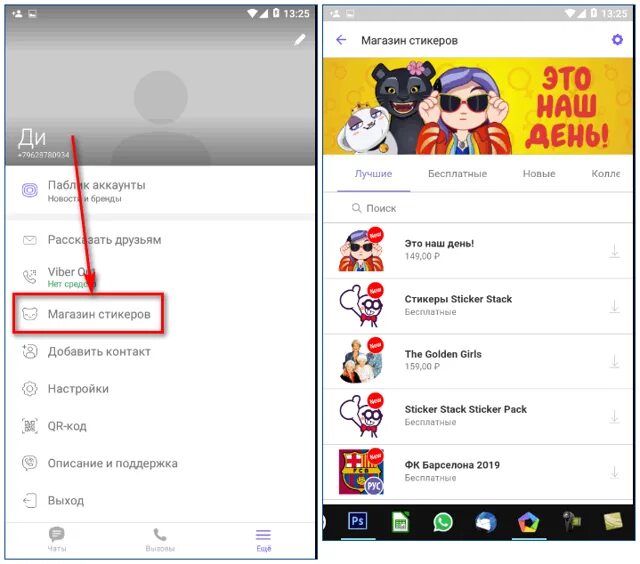Download Sticker Stack Sticker Pack
The height and width of the screenshot is (564, 640).
614,417
